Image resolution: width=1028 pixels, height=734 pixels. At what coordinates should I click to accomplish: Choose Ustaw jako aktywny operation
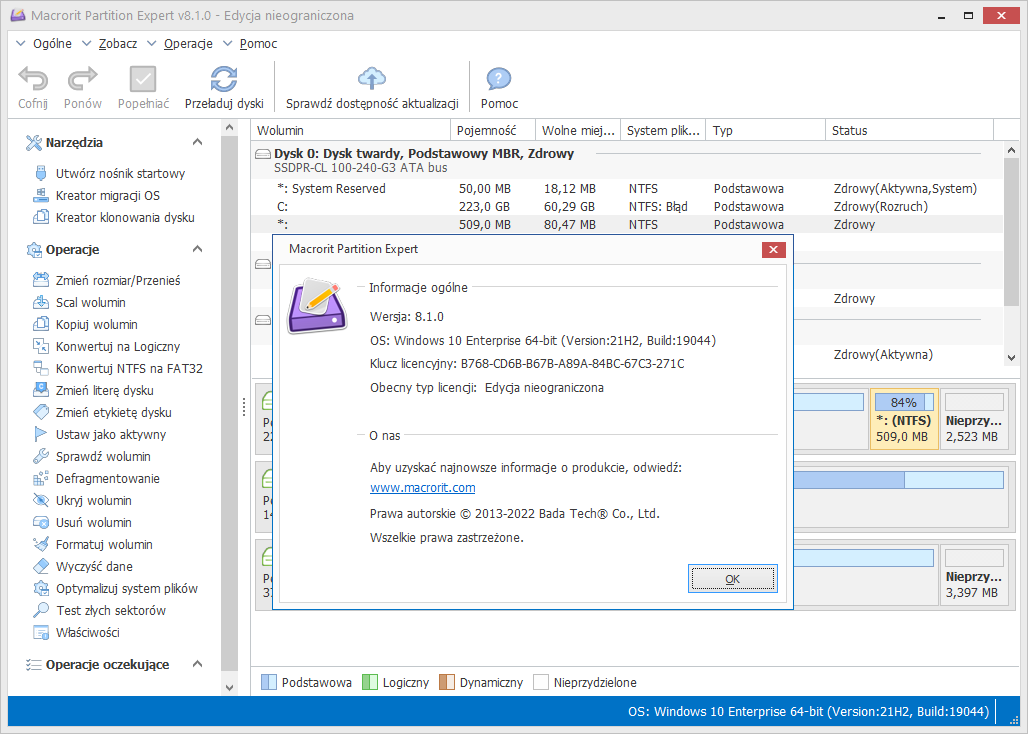(x=111, y=435)
